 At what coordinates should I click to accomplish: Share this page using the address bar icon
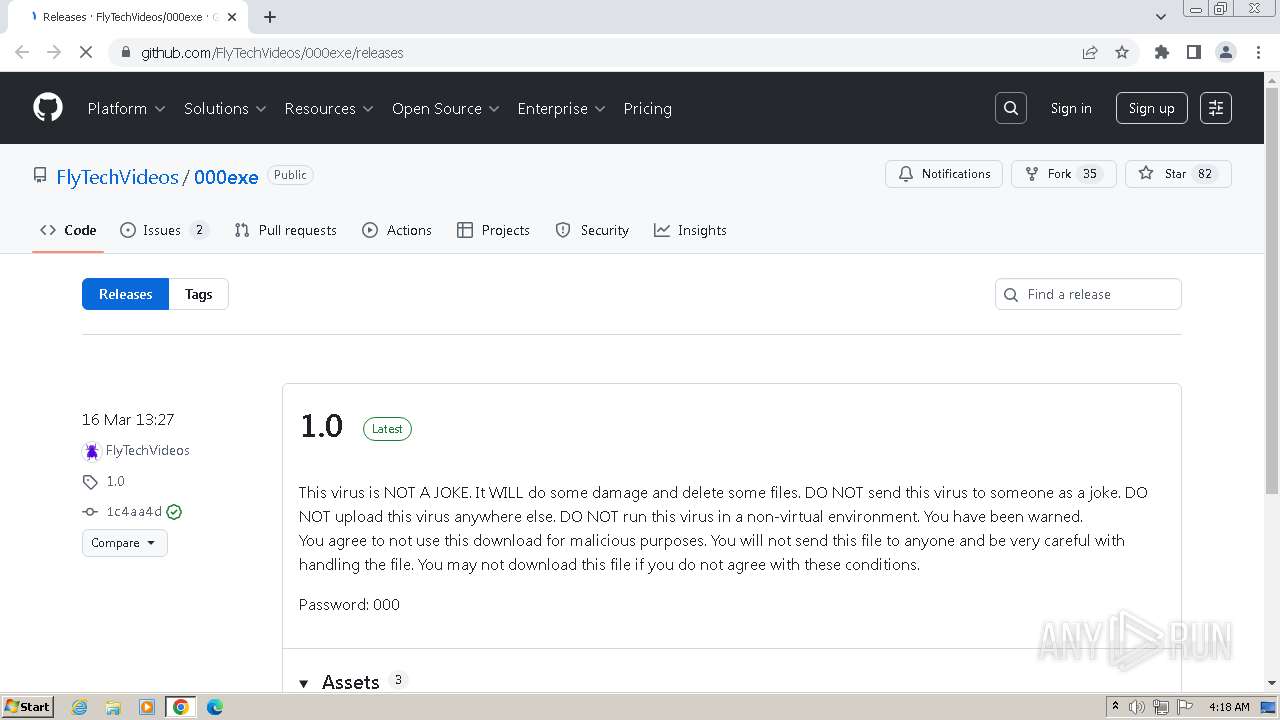pos(1090,52)
